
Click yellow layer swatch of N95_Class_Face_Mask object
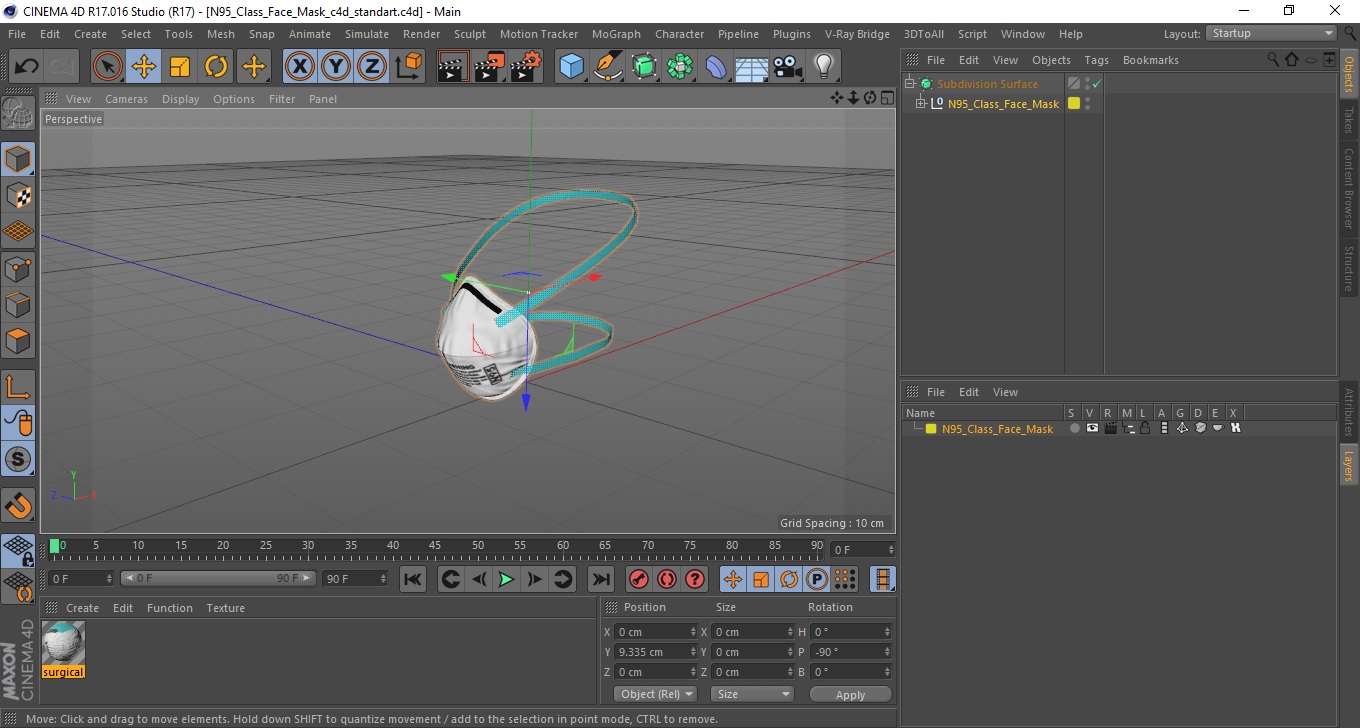coord(1074,103)
